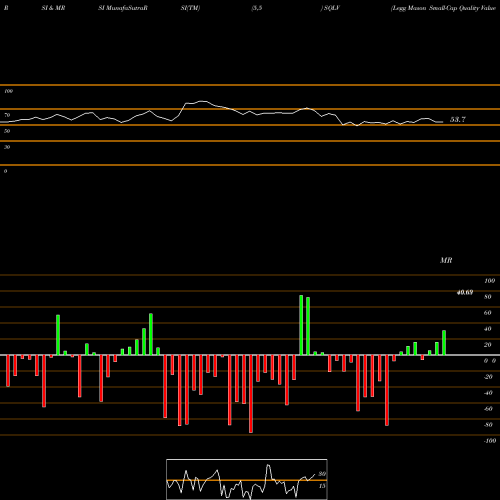Click the "30" level label on RSI chart
Screen dimensions: 500x500
pos(7,147)
